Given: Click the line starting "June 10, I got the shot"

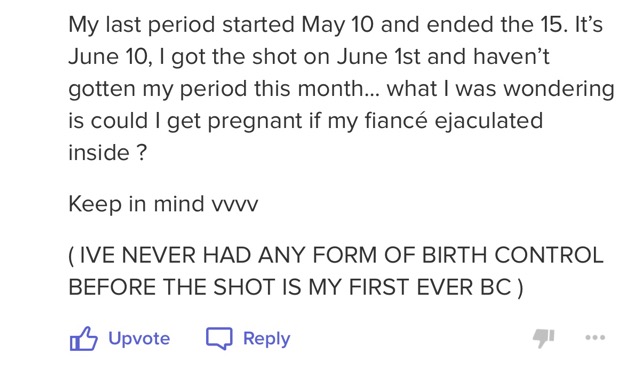Looking at the screenshot, I should tap(309, 56).
